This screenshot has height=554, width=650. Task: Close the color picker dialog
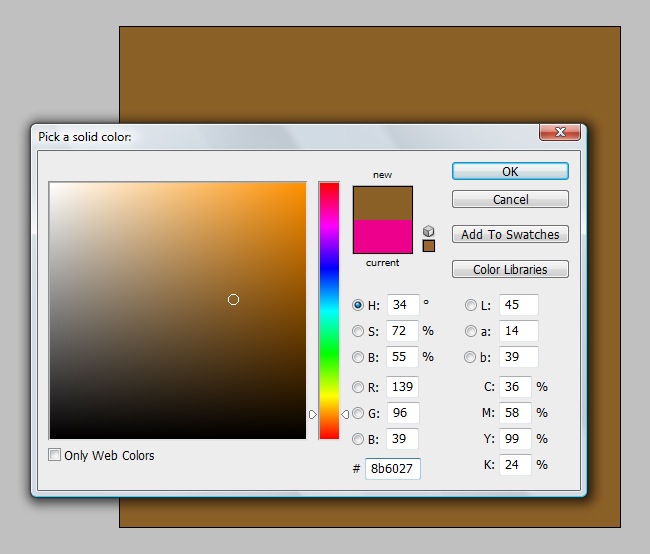point(560,133)
